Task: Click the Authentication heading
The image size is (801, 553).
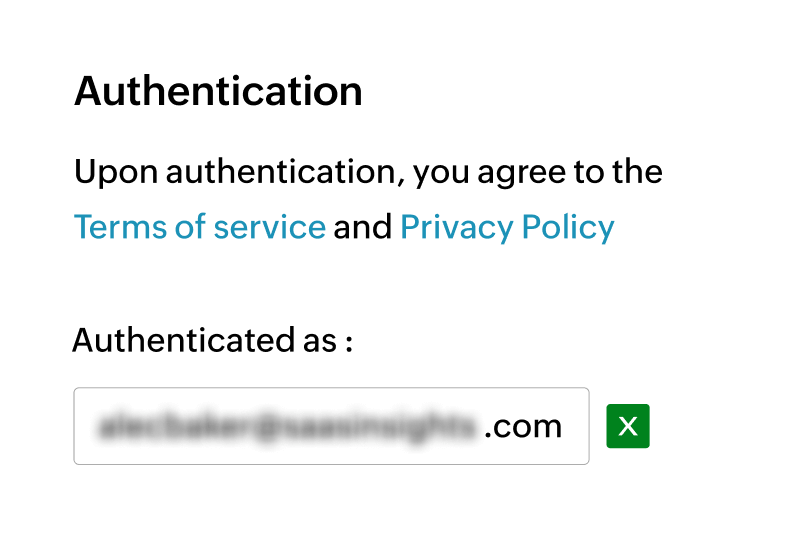Action: (218, 92)
